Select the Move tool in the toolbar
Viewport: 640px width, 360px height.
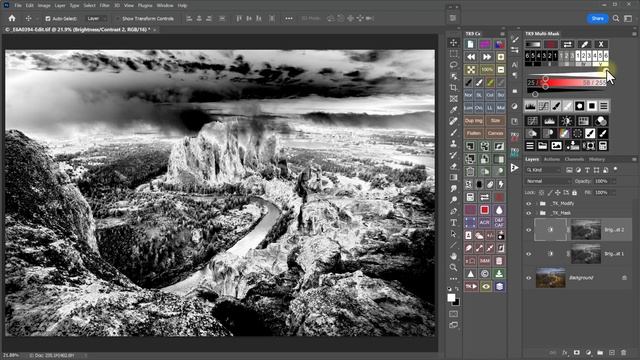[x=453, y=42]
